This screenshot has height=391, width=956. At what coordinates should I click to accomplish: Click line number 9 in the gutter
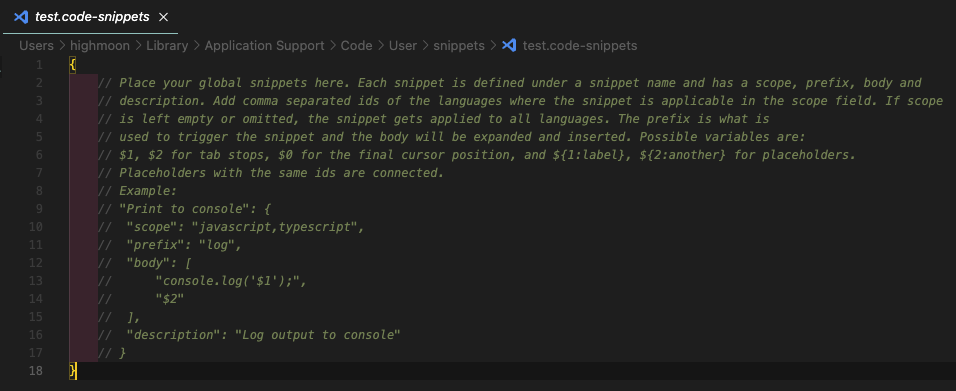coord(39,209)
